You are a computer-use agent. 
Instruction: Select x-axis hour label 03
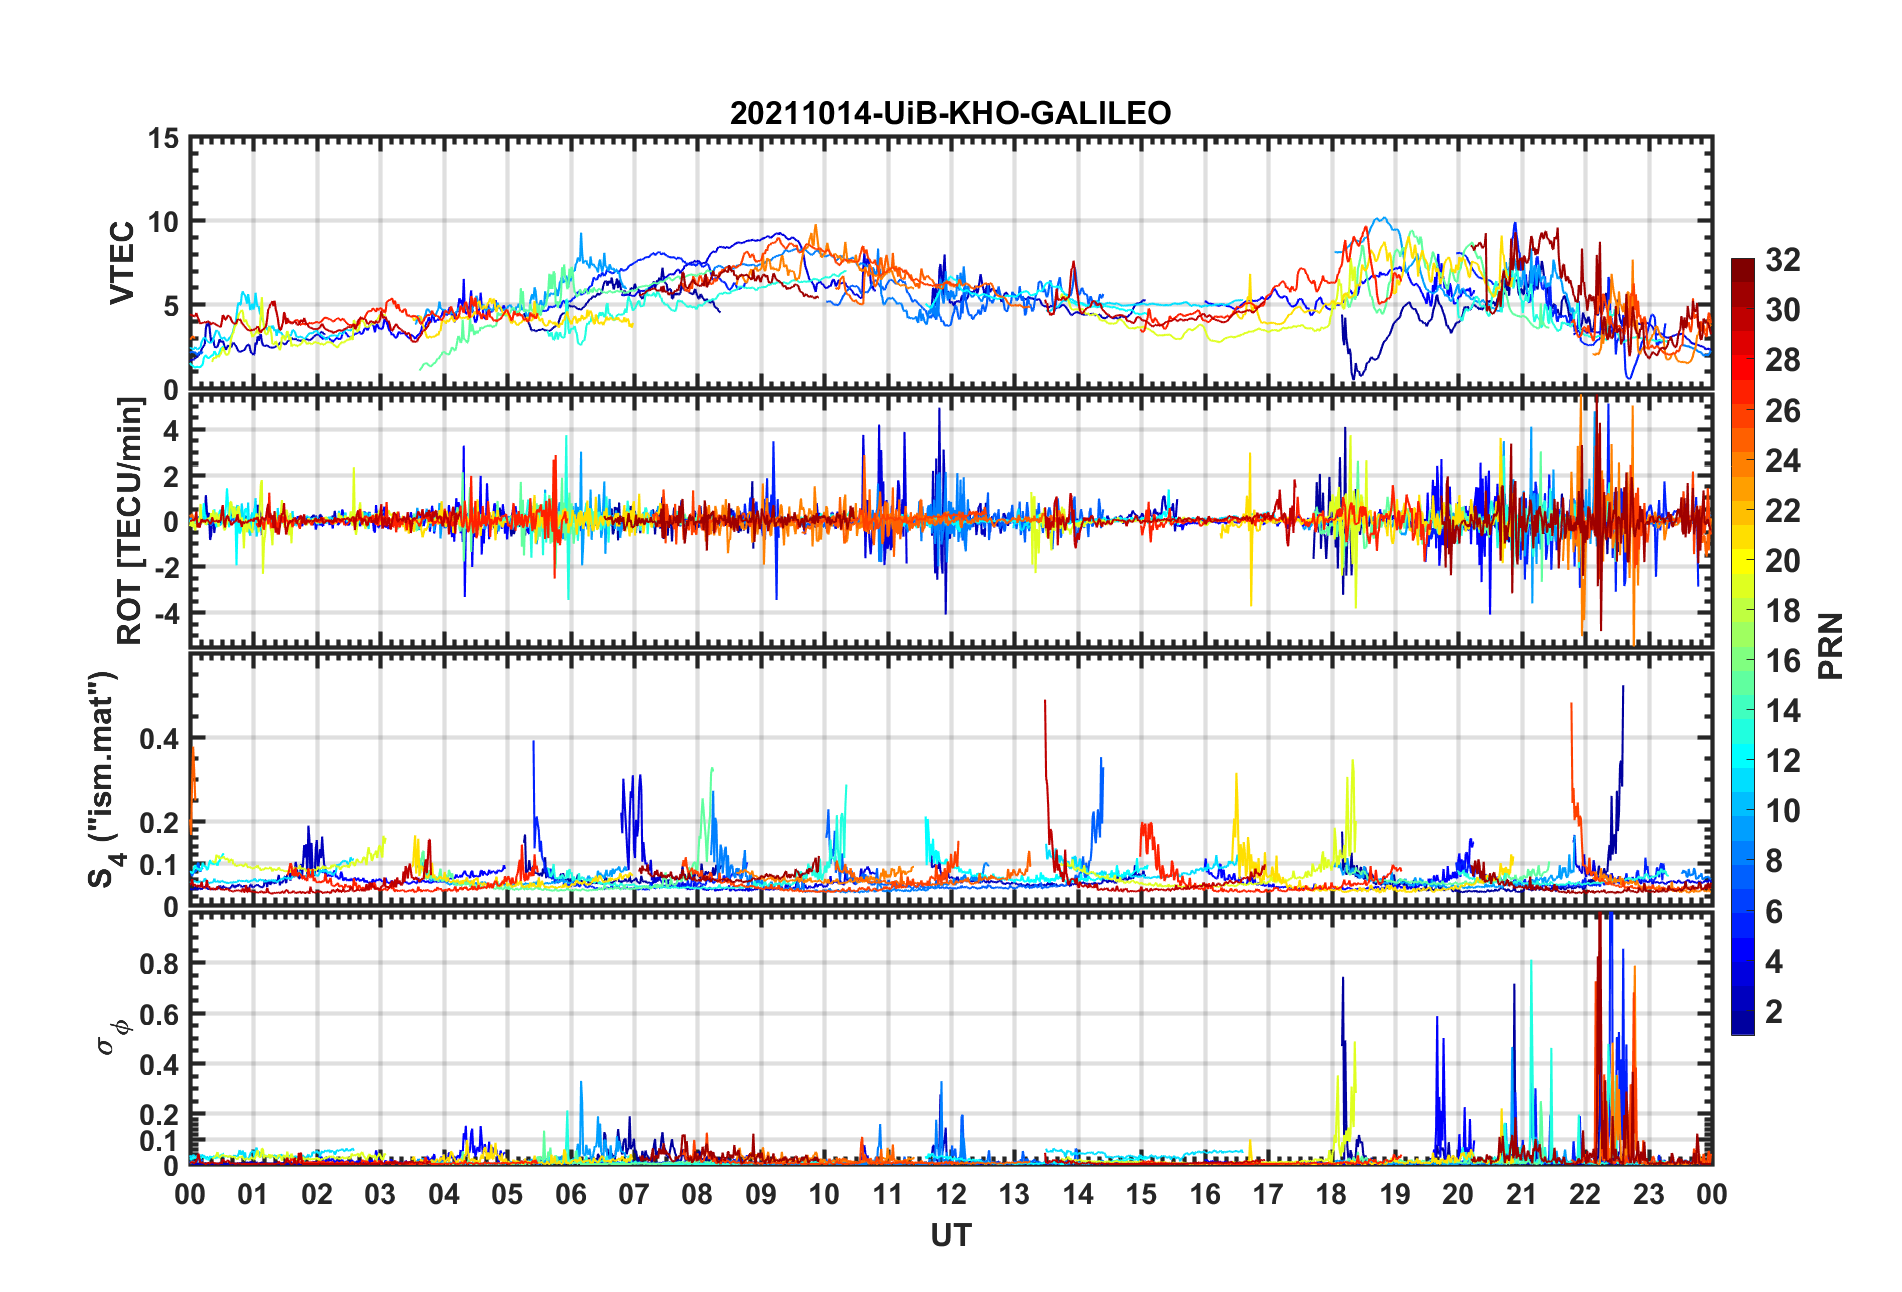click(x=380, y=1194)
